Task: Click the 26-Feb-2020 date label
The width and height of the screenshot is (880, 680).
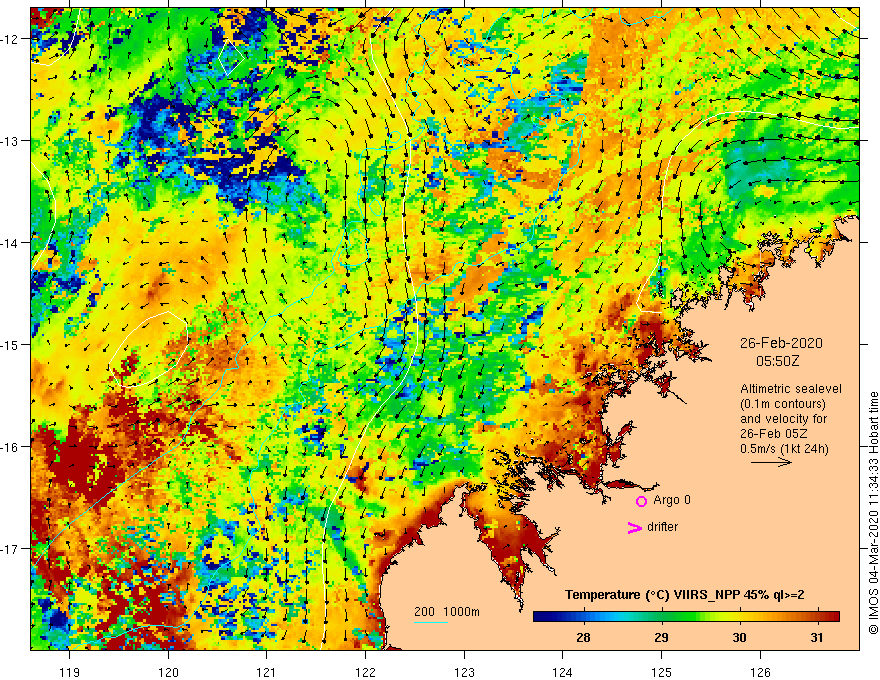Action: [781, 343]
